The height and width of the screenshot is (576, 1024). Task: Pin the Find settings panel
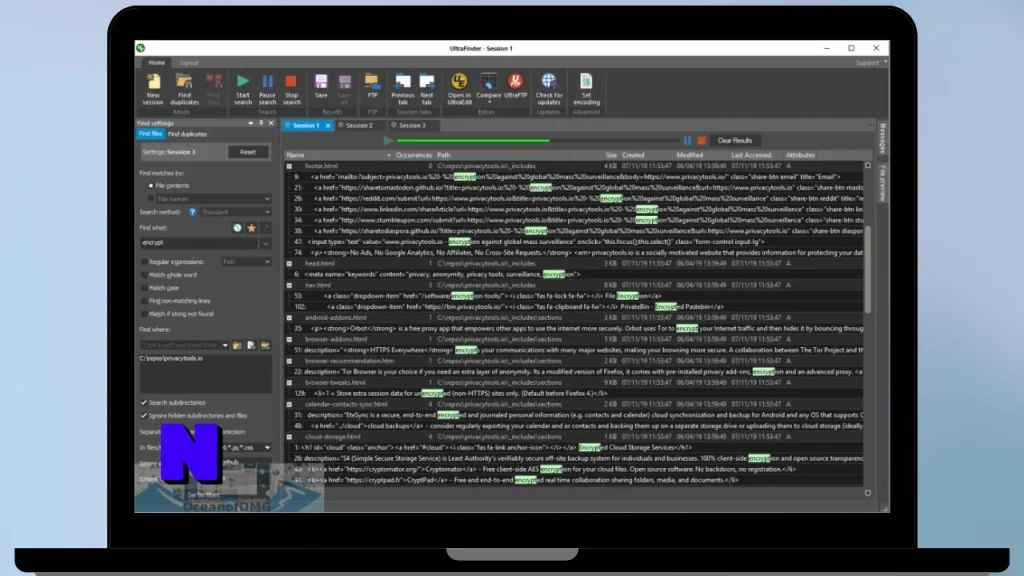[261, 123]
